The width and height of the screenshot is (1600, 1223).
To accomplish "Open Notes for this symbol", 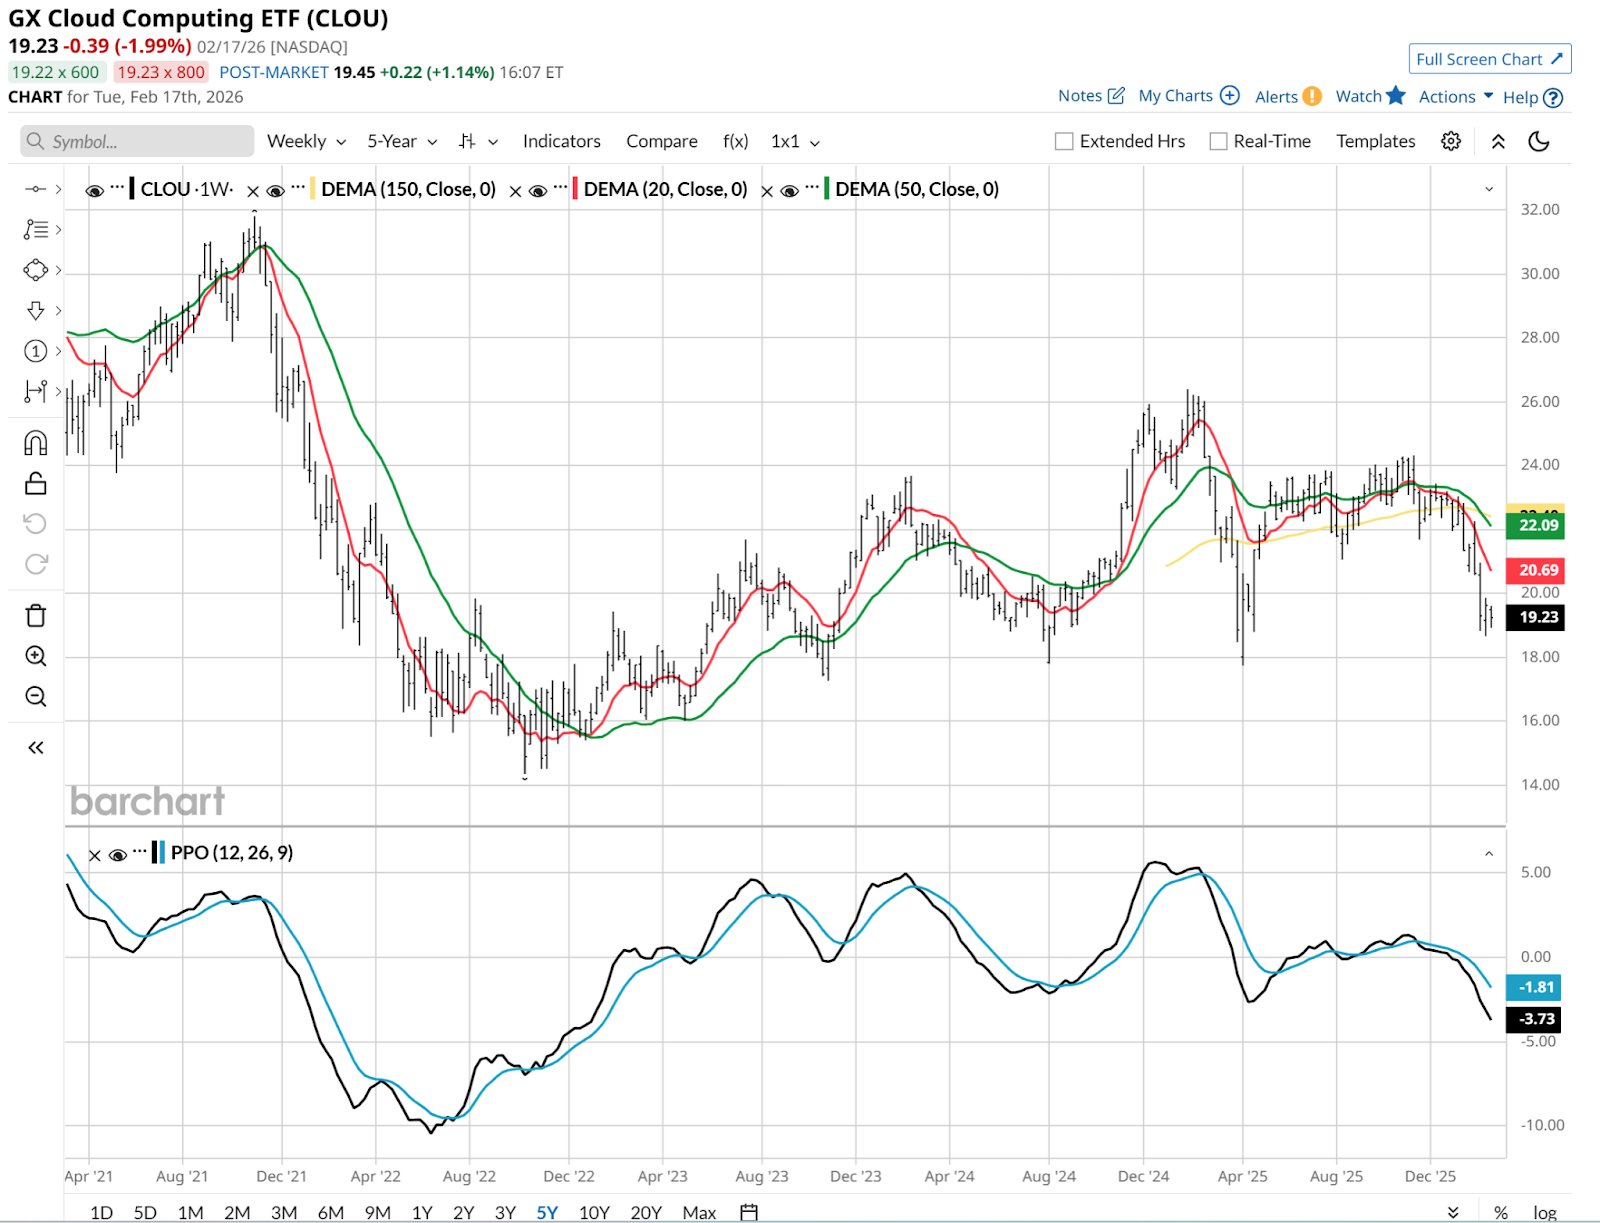I will coord(1091,96).
